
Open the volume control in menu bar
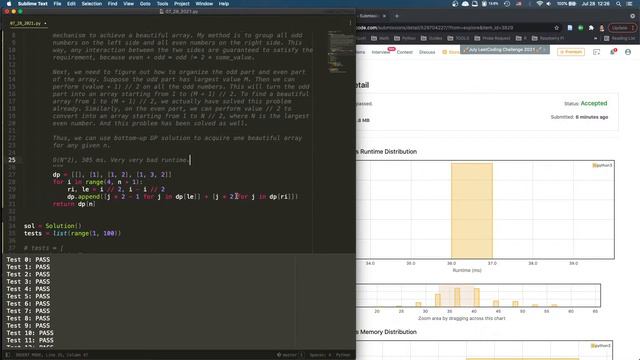click(x=549, y=4)
